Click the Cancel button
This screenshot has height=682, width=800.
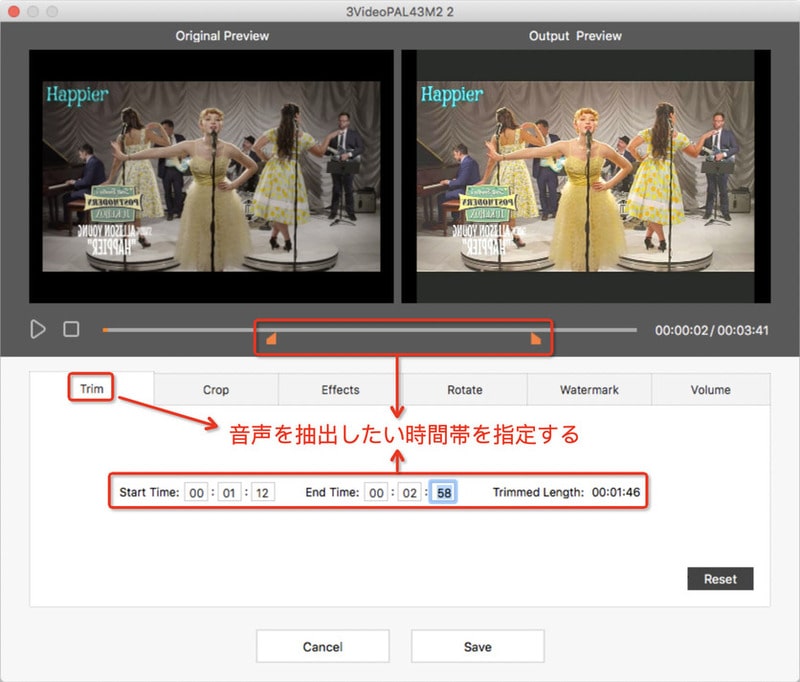click(322, 646)
